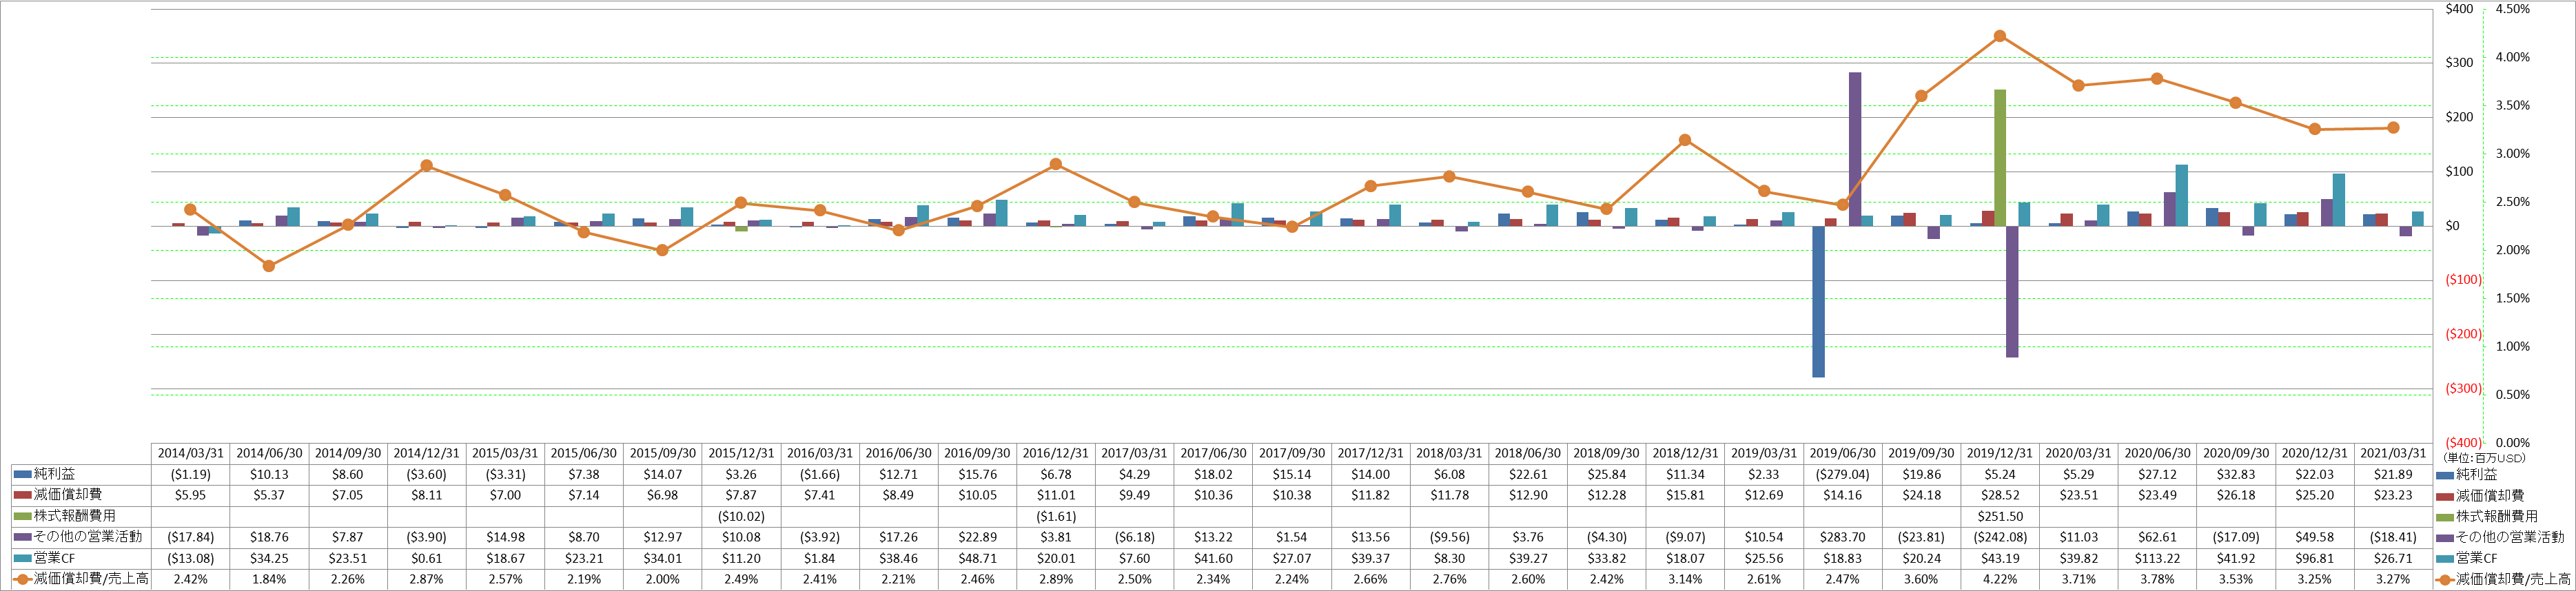Select the $32.83 net income cell
Image resolution: width=2576 pixels, height=591 pixels.
click(x=2236, y=474)
